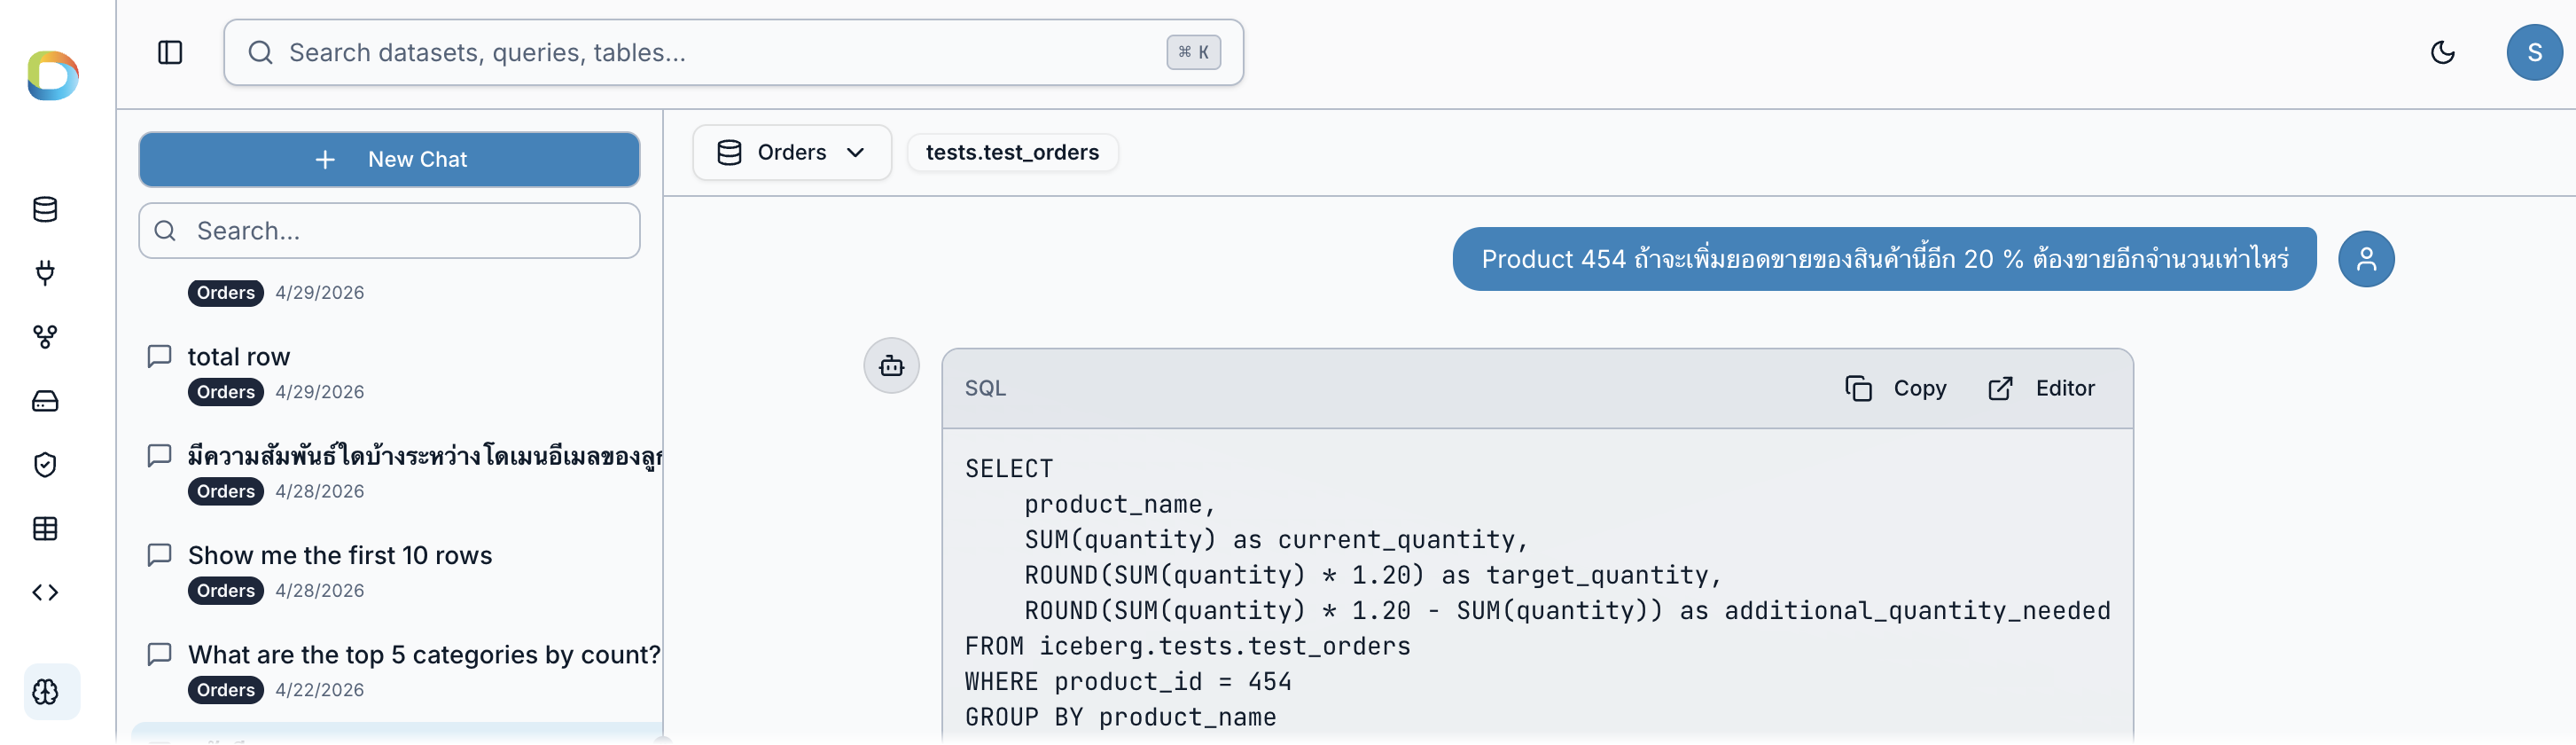The image size is (2576, 745).
Task: Open What are the top 5 categories chat
Action: pos(424,654)
